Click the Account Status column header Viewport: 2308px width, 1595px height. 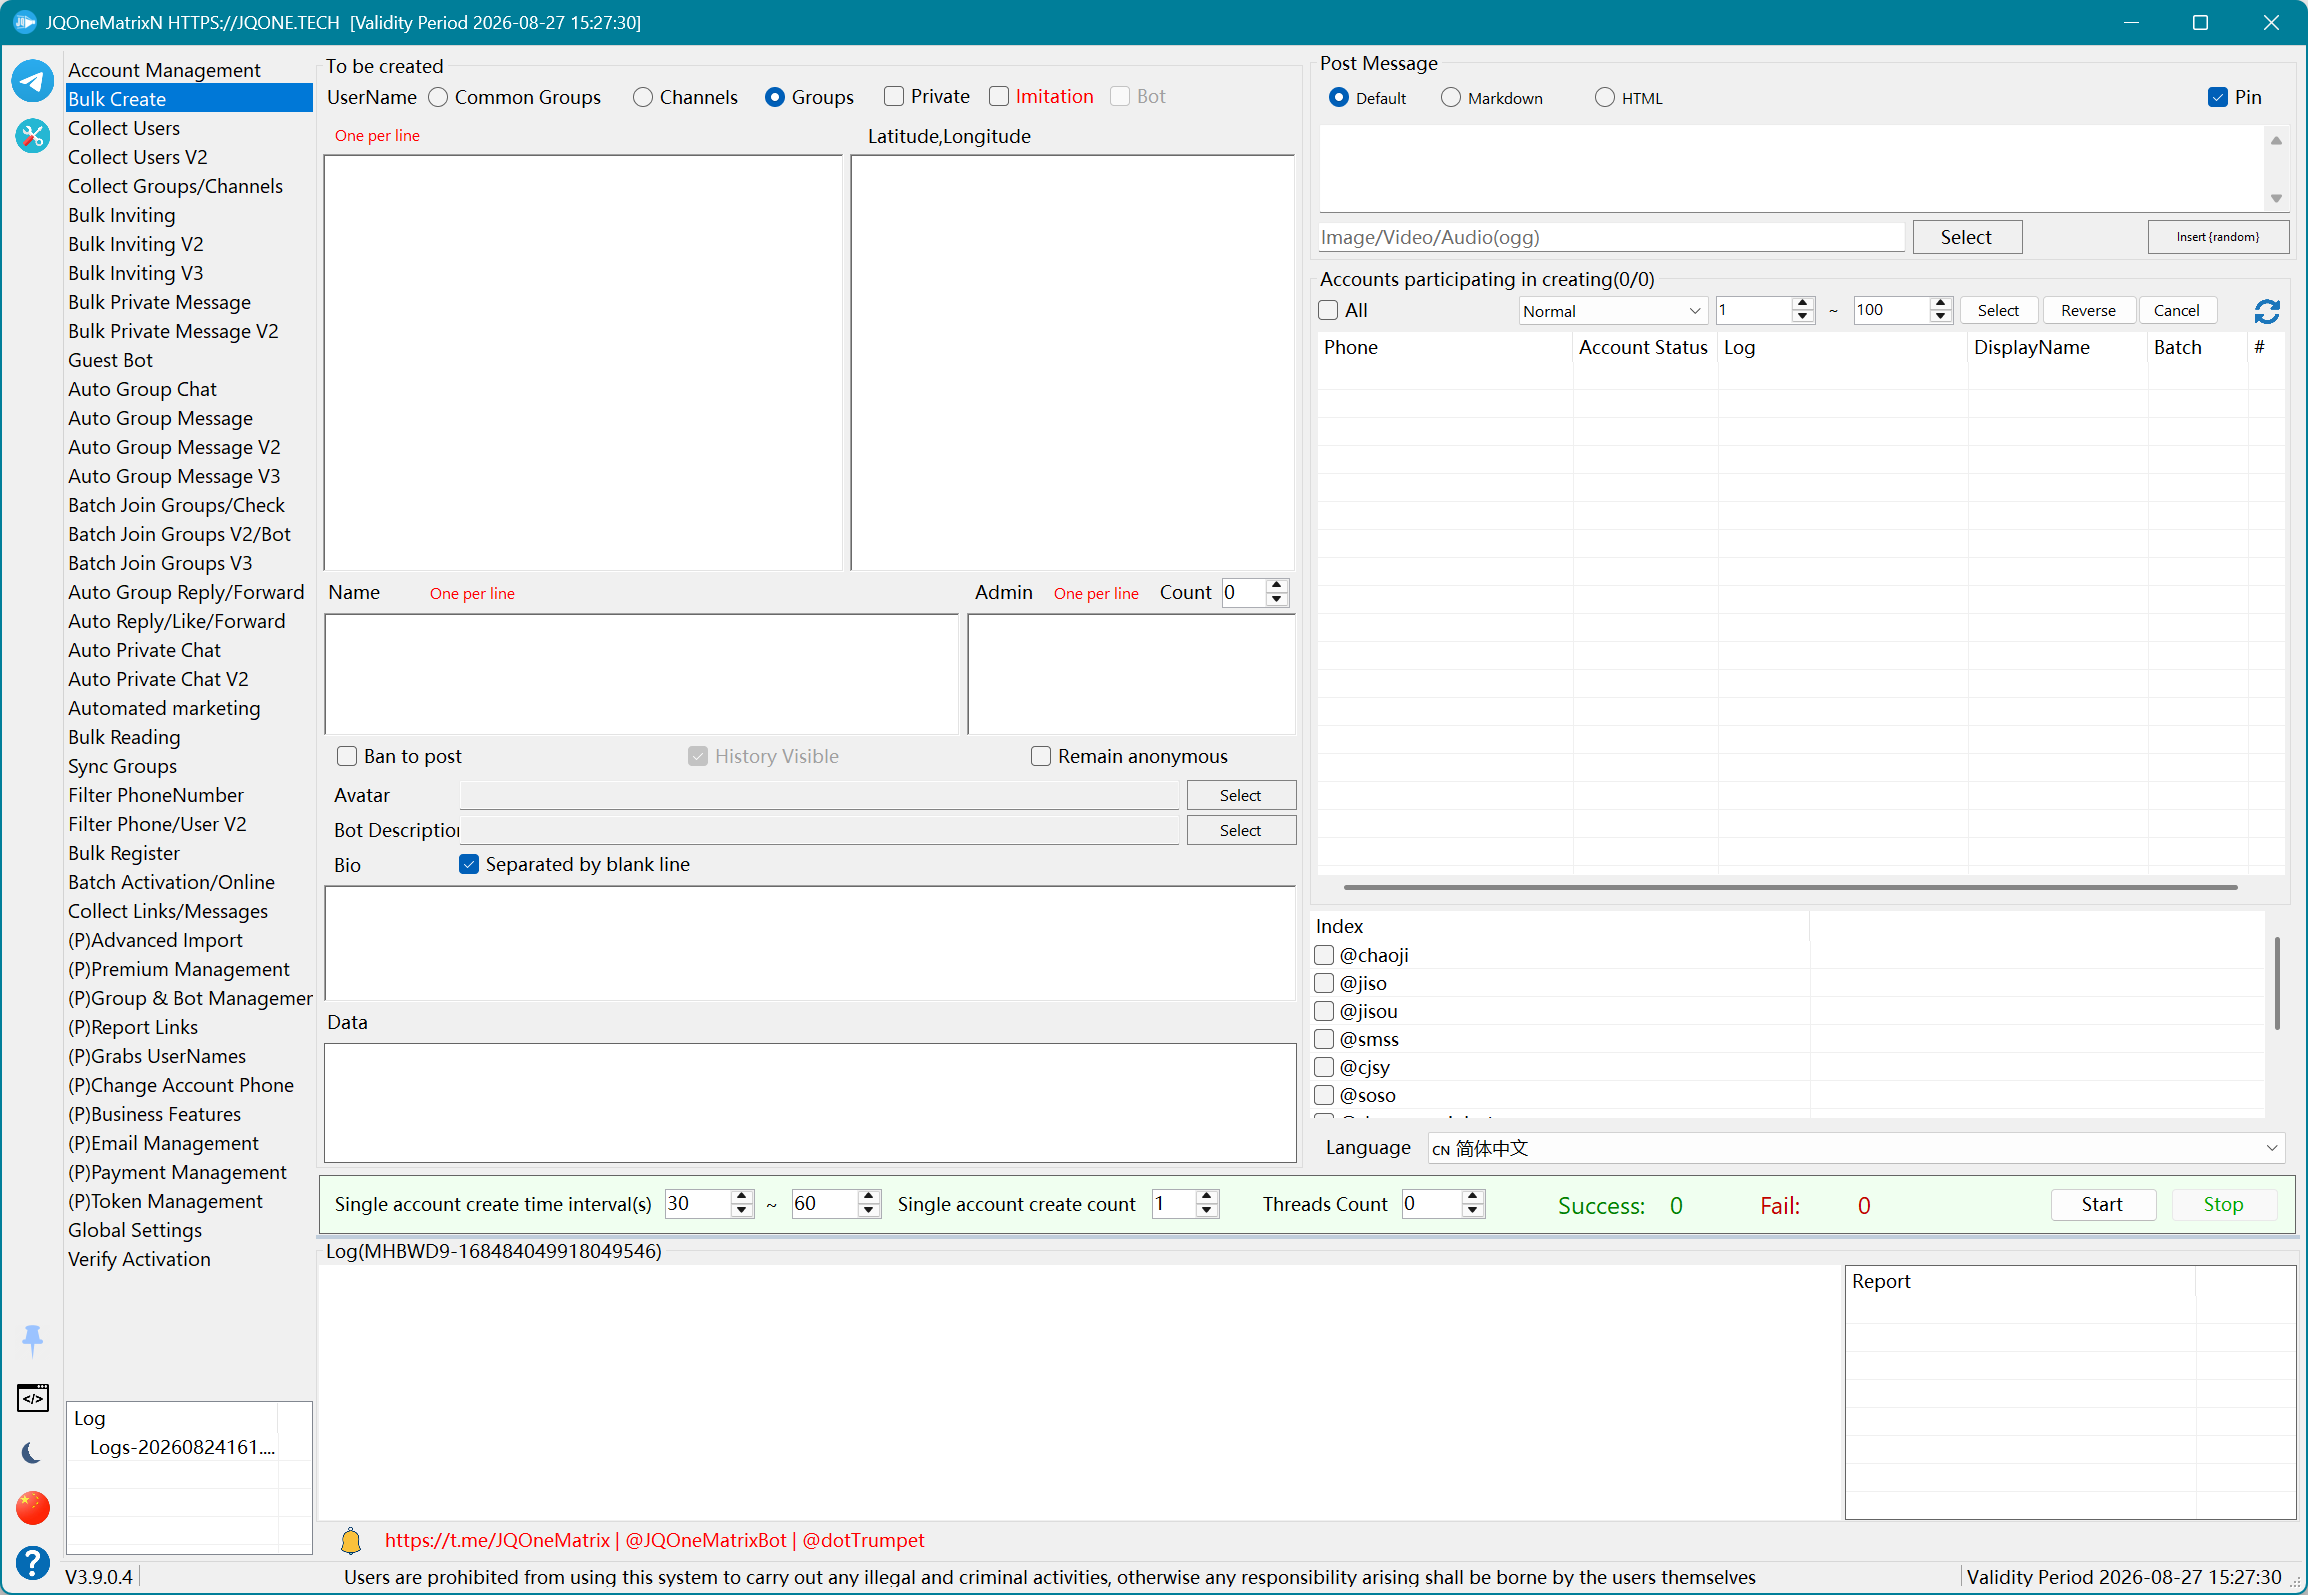[x=1644, y=347]
